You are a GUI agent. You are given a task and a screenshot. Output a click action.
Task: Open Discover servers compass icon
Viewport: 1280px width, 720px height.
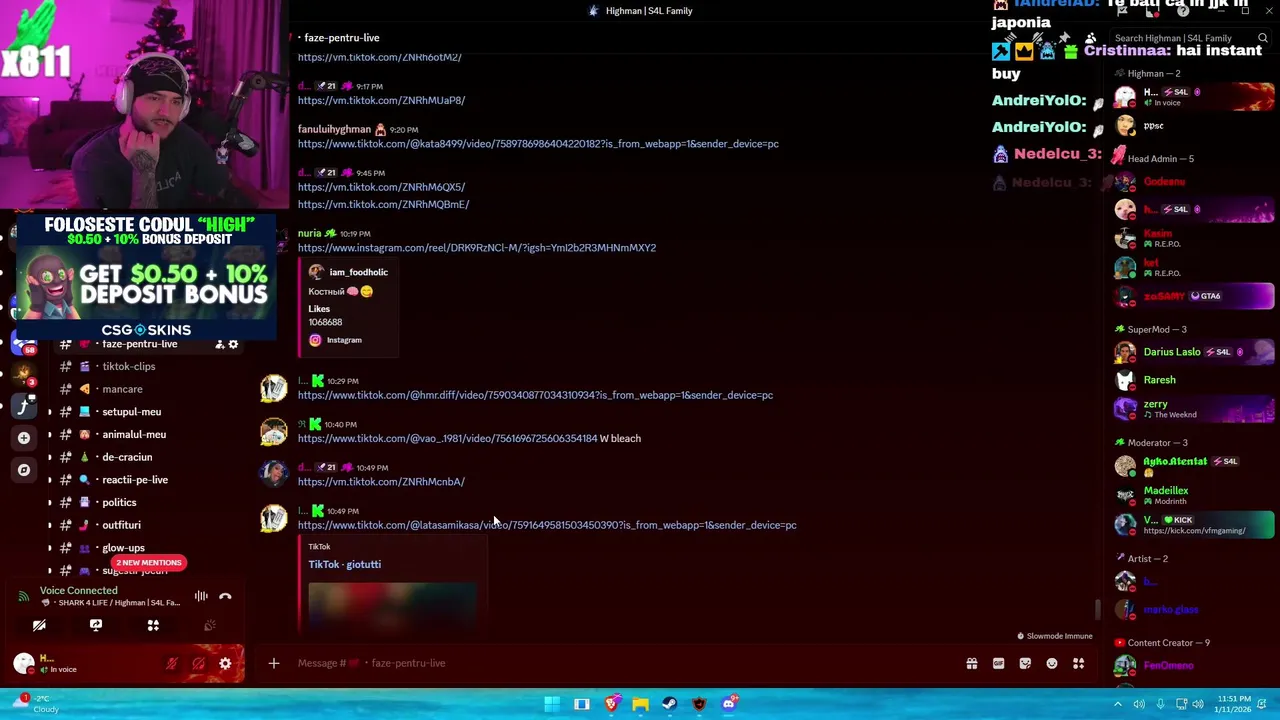point(24,469)
